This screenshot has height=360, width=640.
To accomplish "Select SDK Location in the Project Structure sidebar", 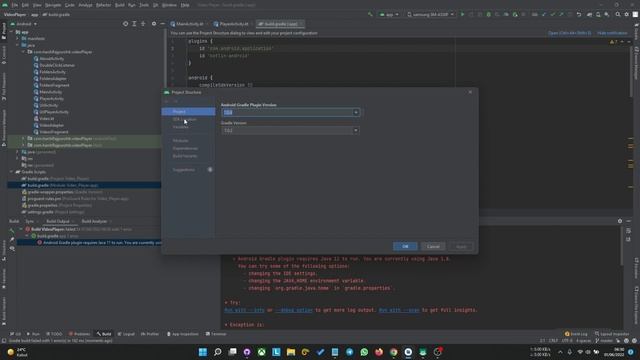I will click(x=184, y=119).
